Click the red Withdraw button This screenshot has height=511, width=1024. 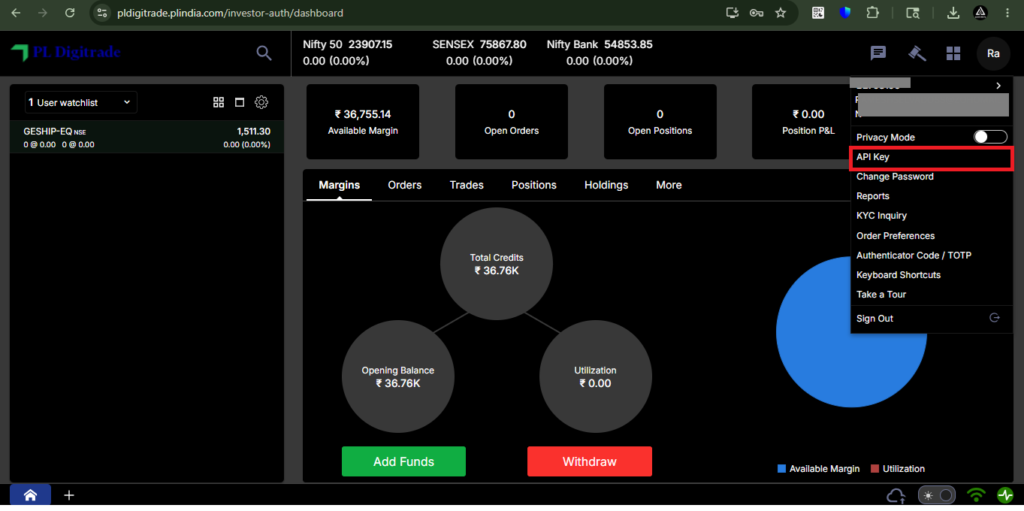point(589,461)
